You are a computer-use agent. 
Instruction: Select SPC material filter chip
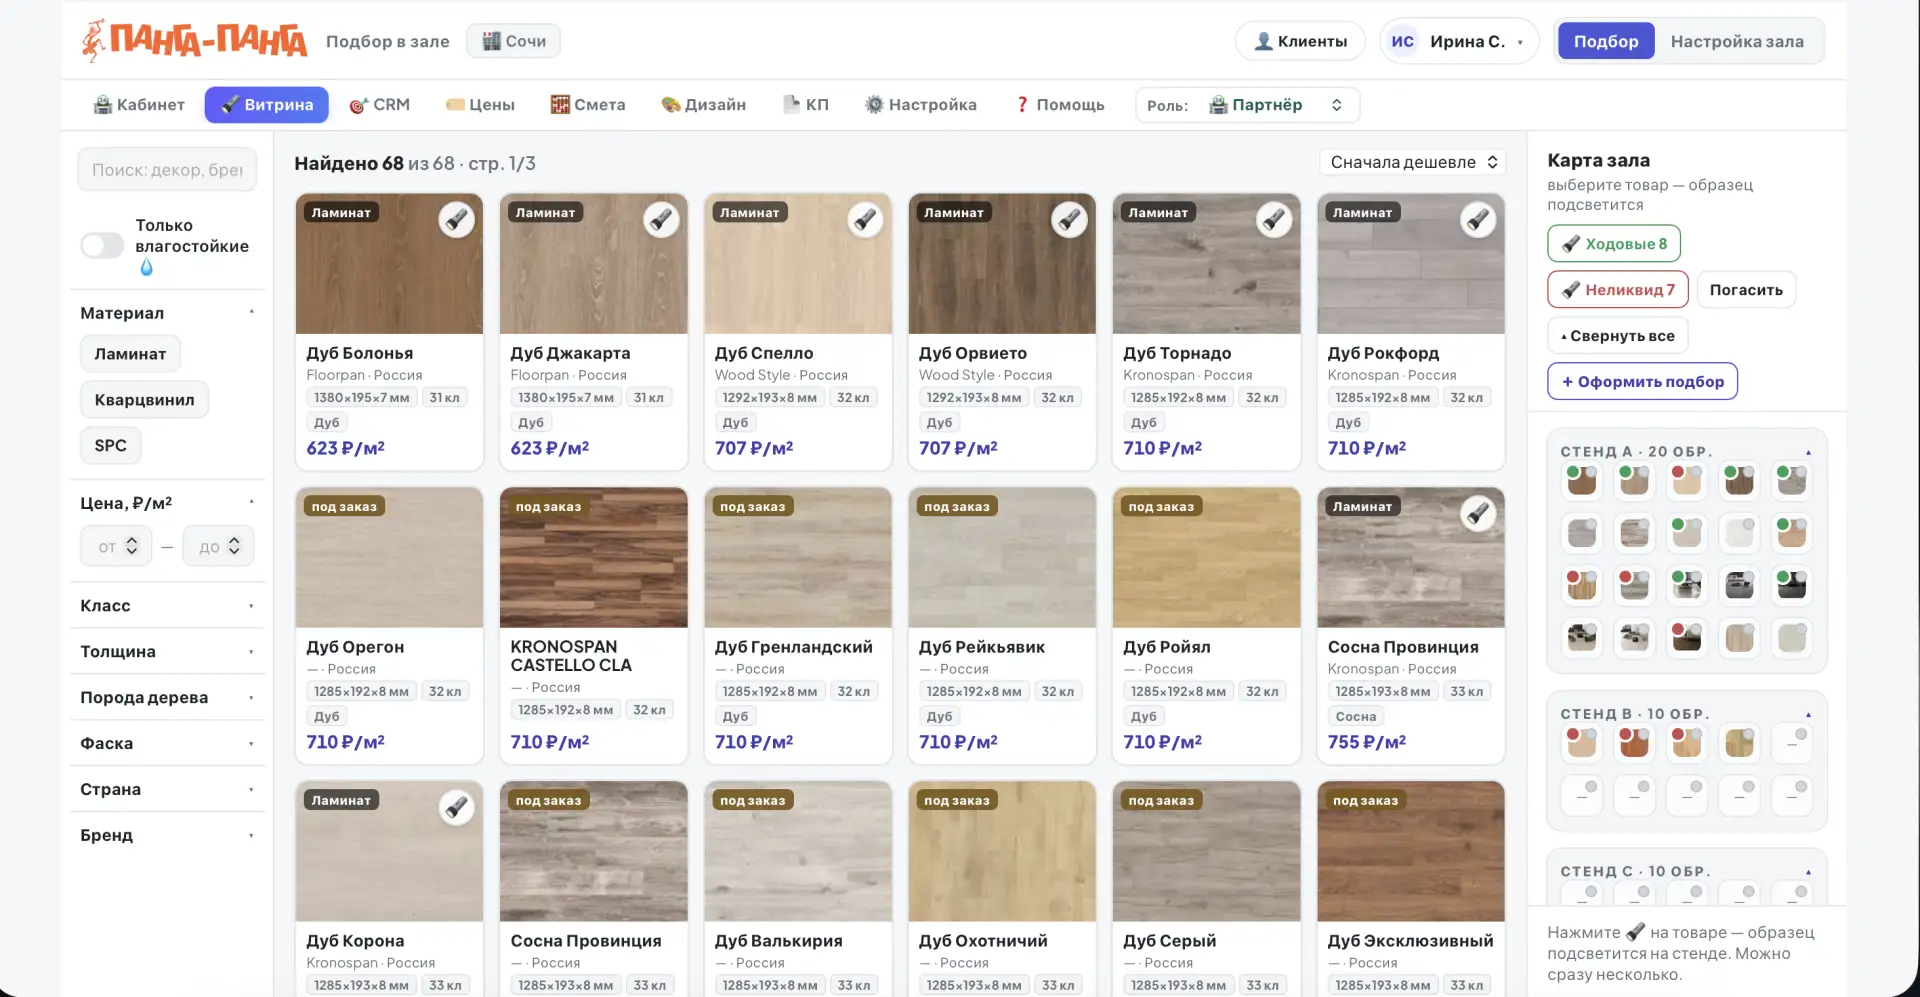coord(110,446)
